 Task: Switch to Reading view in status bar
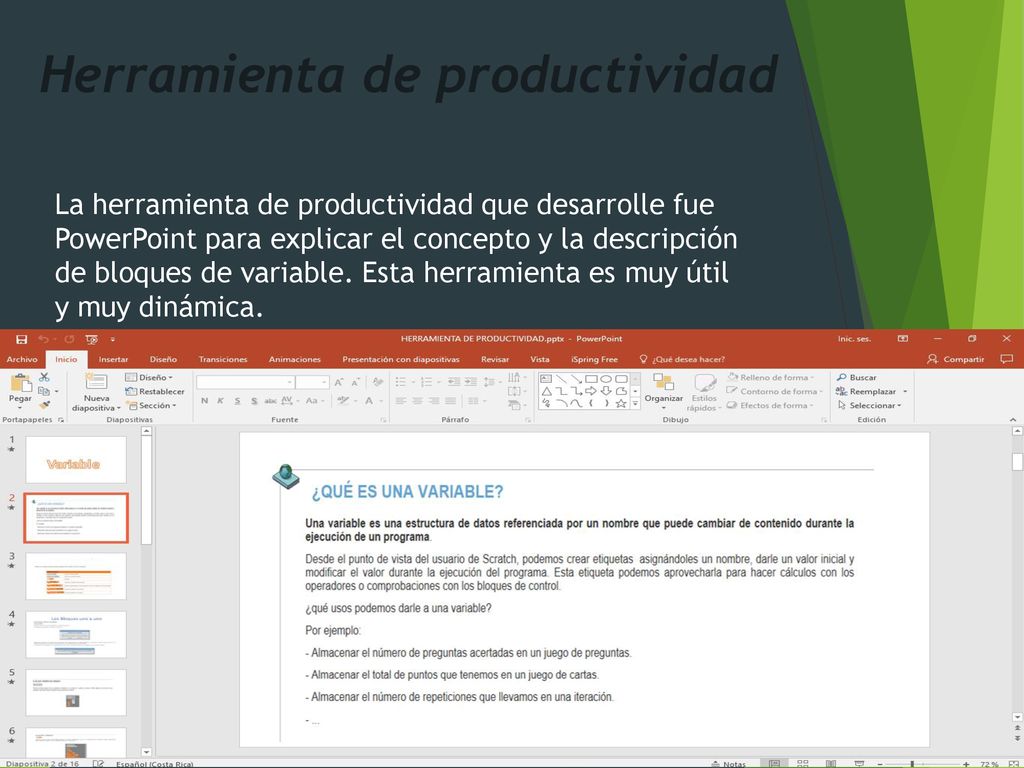coord(831,763)
